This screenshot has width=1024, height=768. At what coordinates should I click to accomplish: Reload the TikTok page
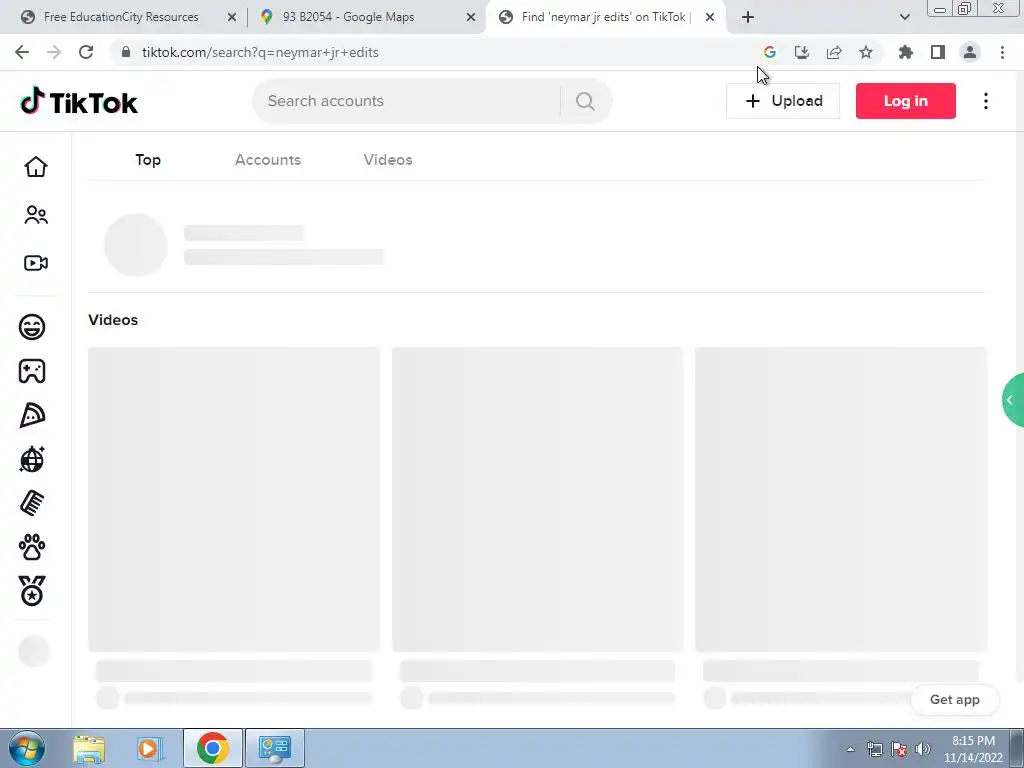86,52
